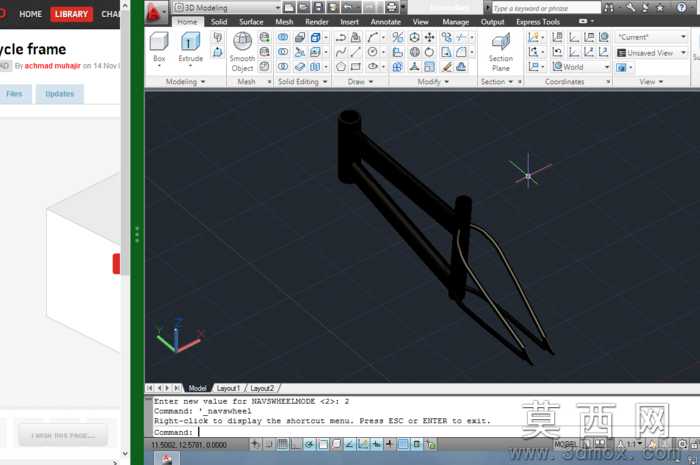Toggle Ortho mode in status bar
Image resolution: width=700 pixels, height=465 pixels.
pos(296,444)
